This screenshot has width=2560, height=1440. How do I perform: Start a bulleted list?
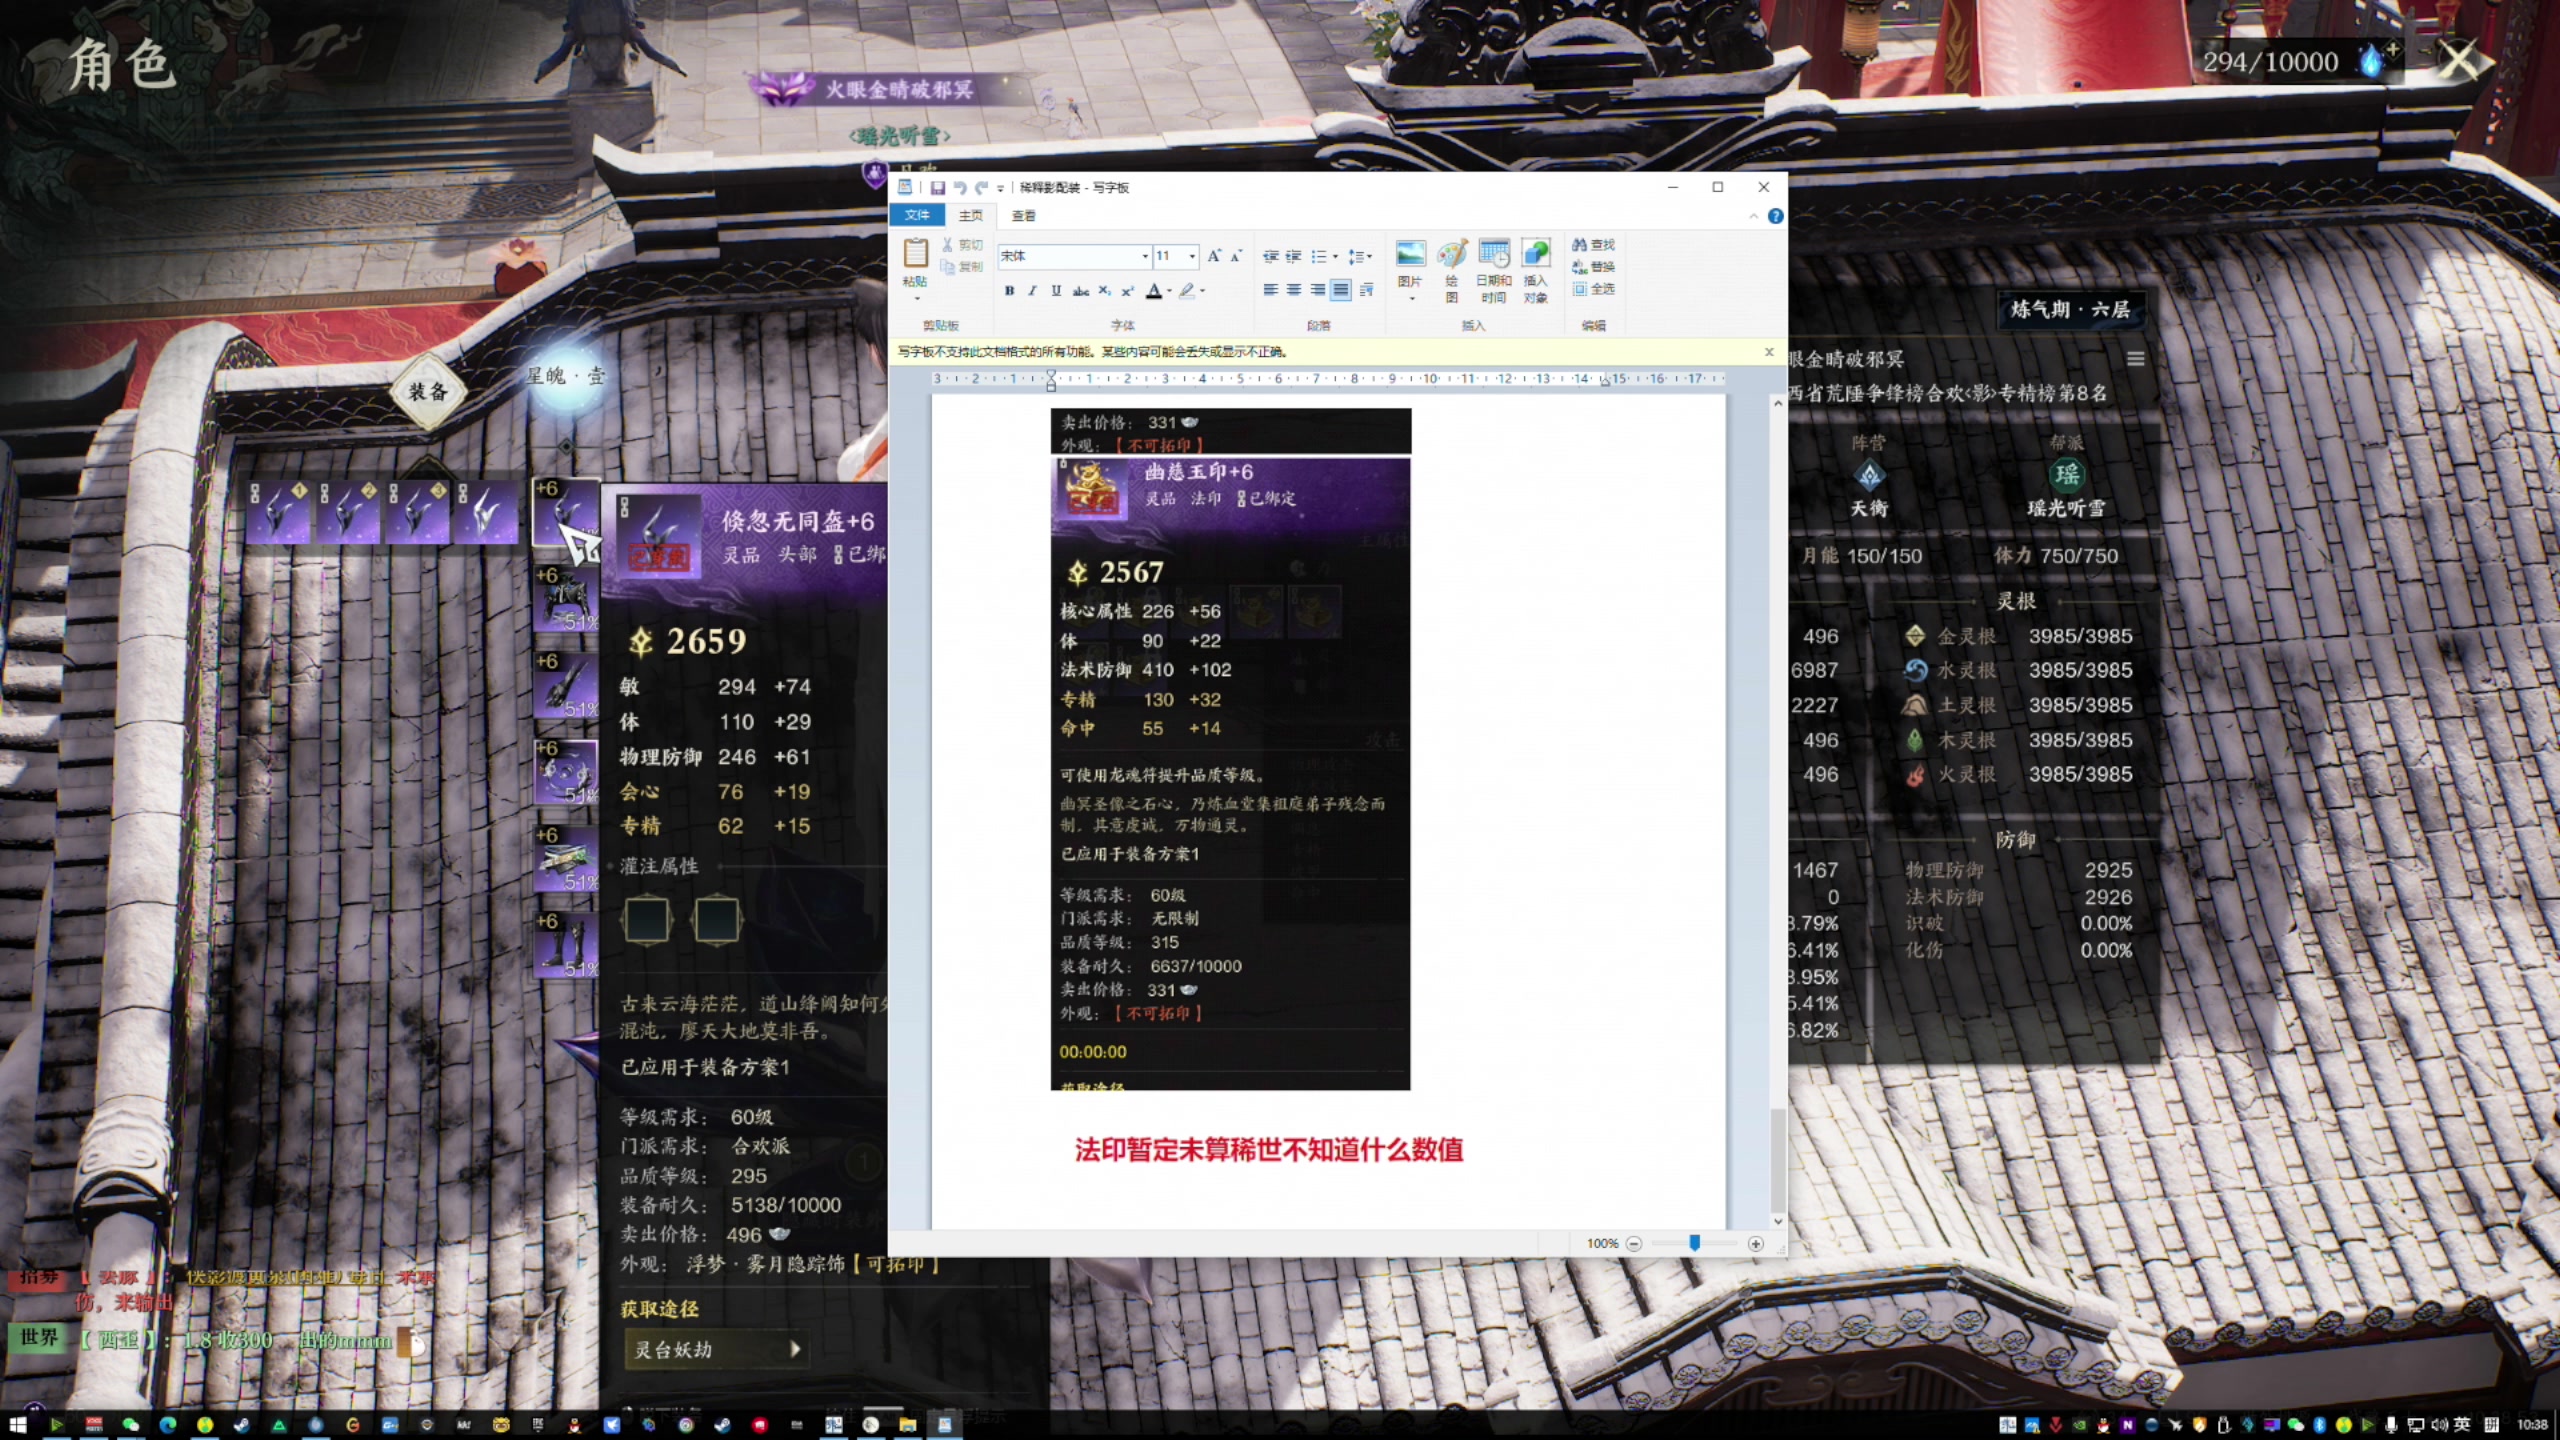tap(1319, 257)
